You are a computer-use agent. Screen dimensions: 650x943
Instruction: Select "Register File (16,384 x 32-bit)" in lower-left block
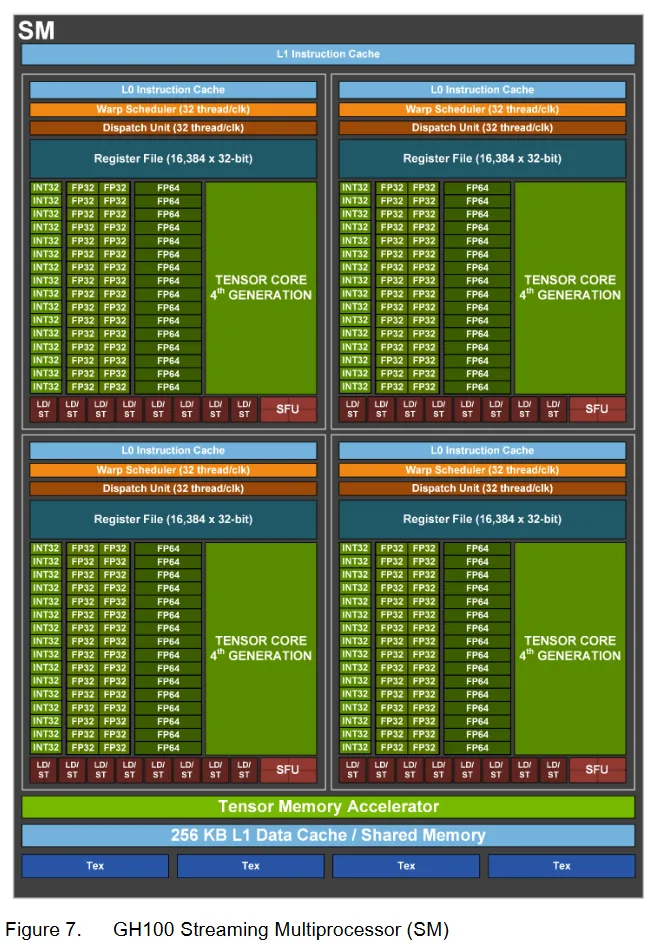[173, 520]
